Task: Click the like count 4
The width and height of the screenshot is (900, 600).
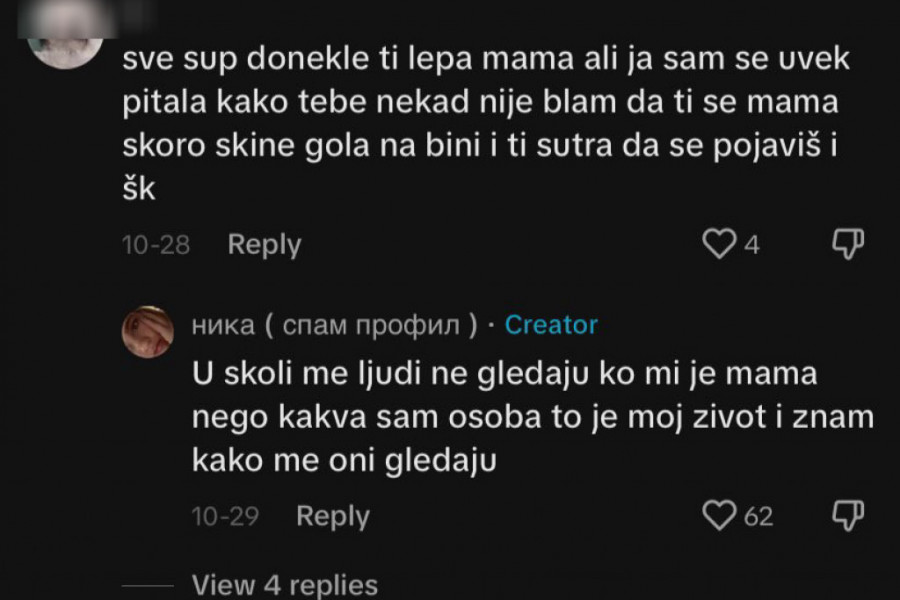Action: (752, 244)
